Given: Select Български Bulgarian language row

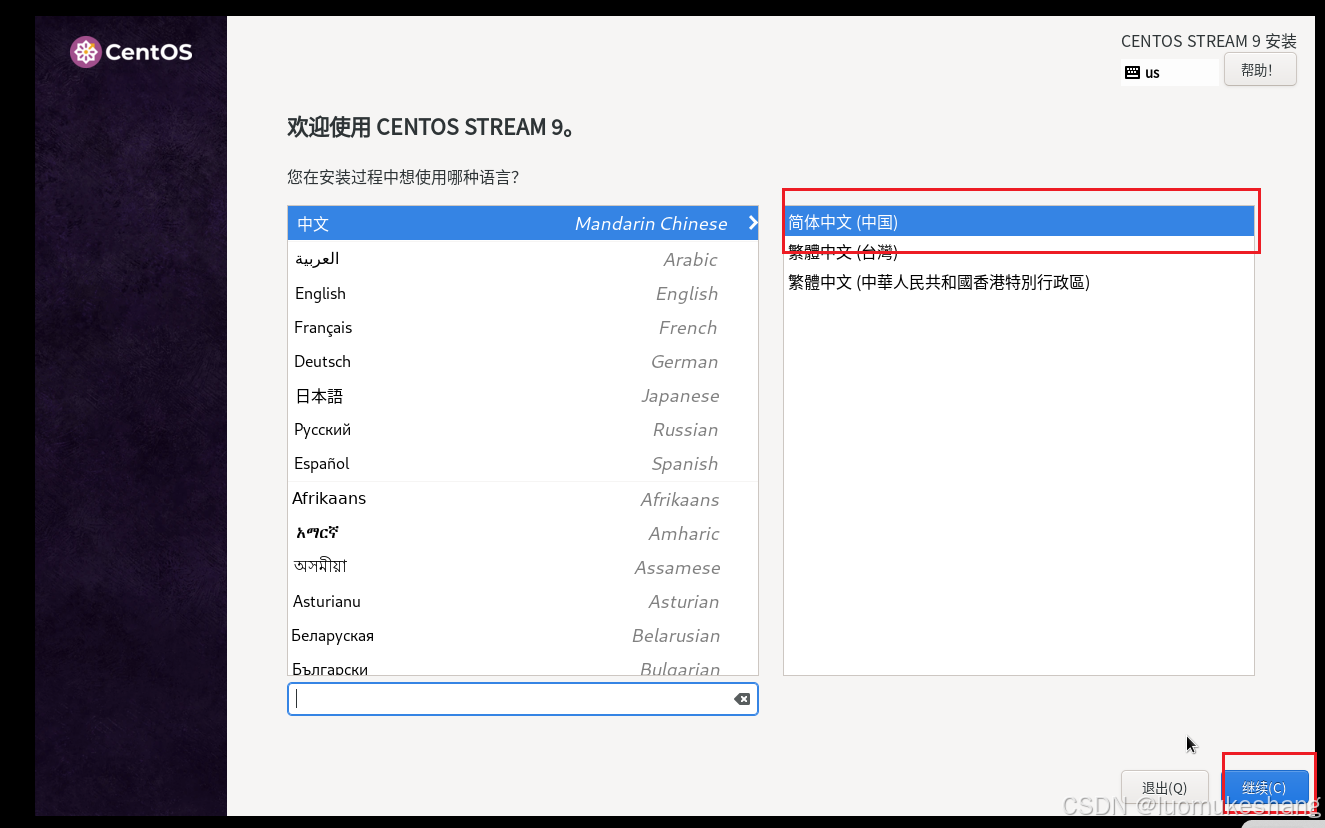Looking at the screenshot, I should 523,665.
